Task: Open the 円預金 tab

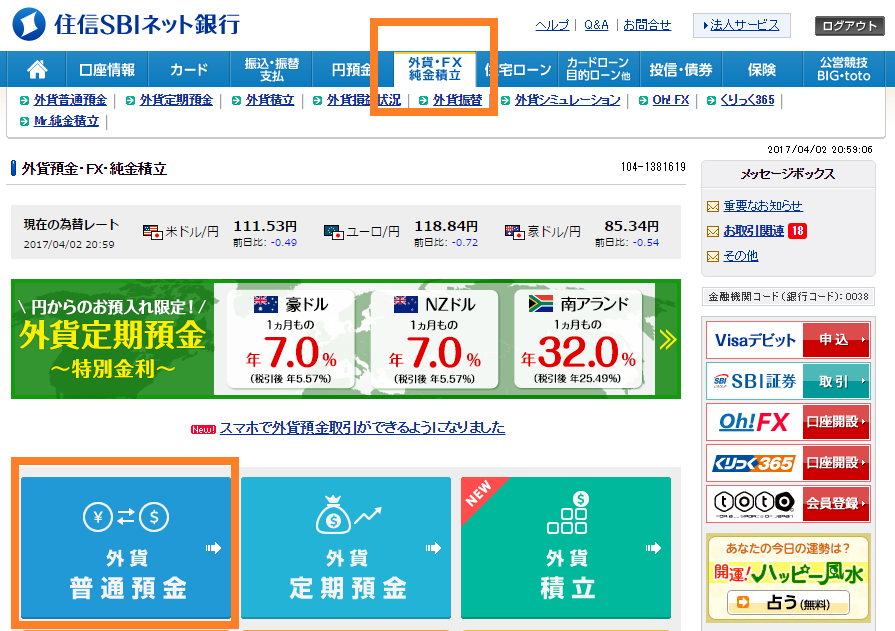Action: pyautogui.click(x=352, y=70)
